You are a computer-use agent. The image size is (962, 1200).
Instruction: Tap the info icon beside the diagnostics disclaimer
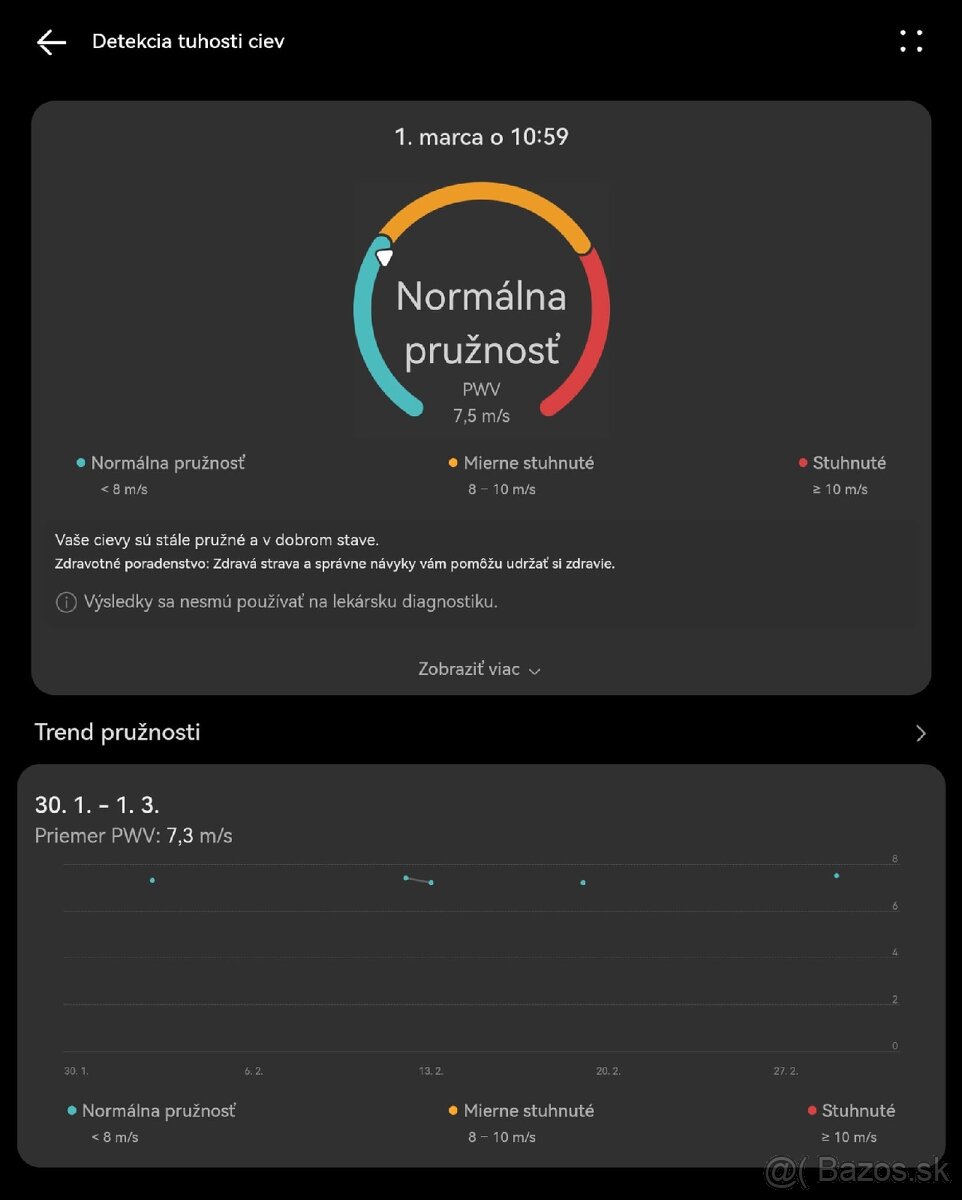tap(66, 602)
